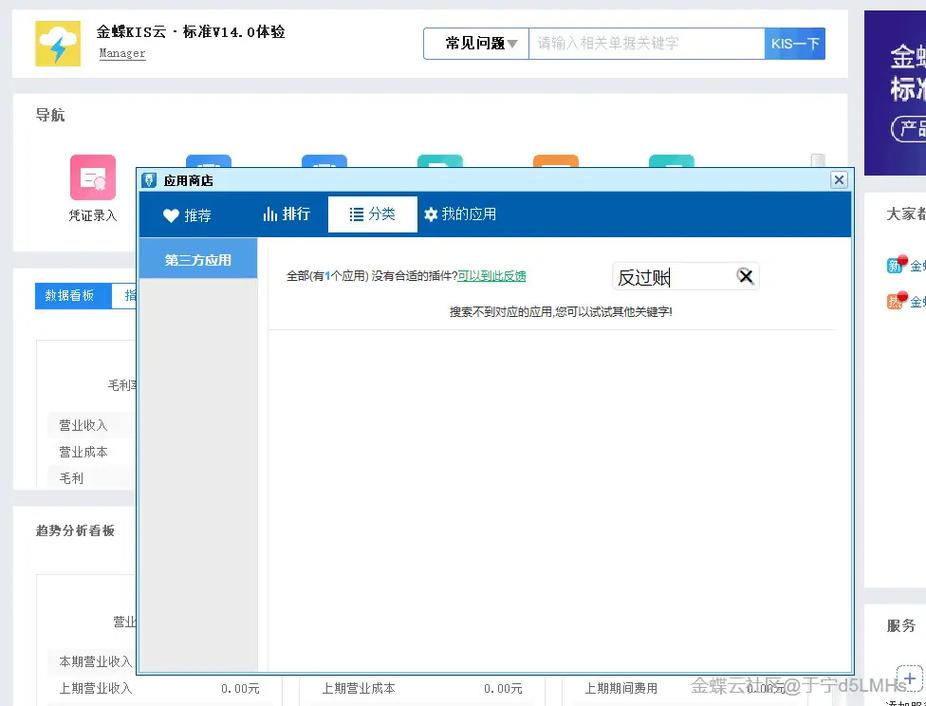
Task: Clear the search box with the X icon
Action: coord(745,277)
